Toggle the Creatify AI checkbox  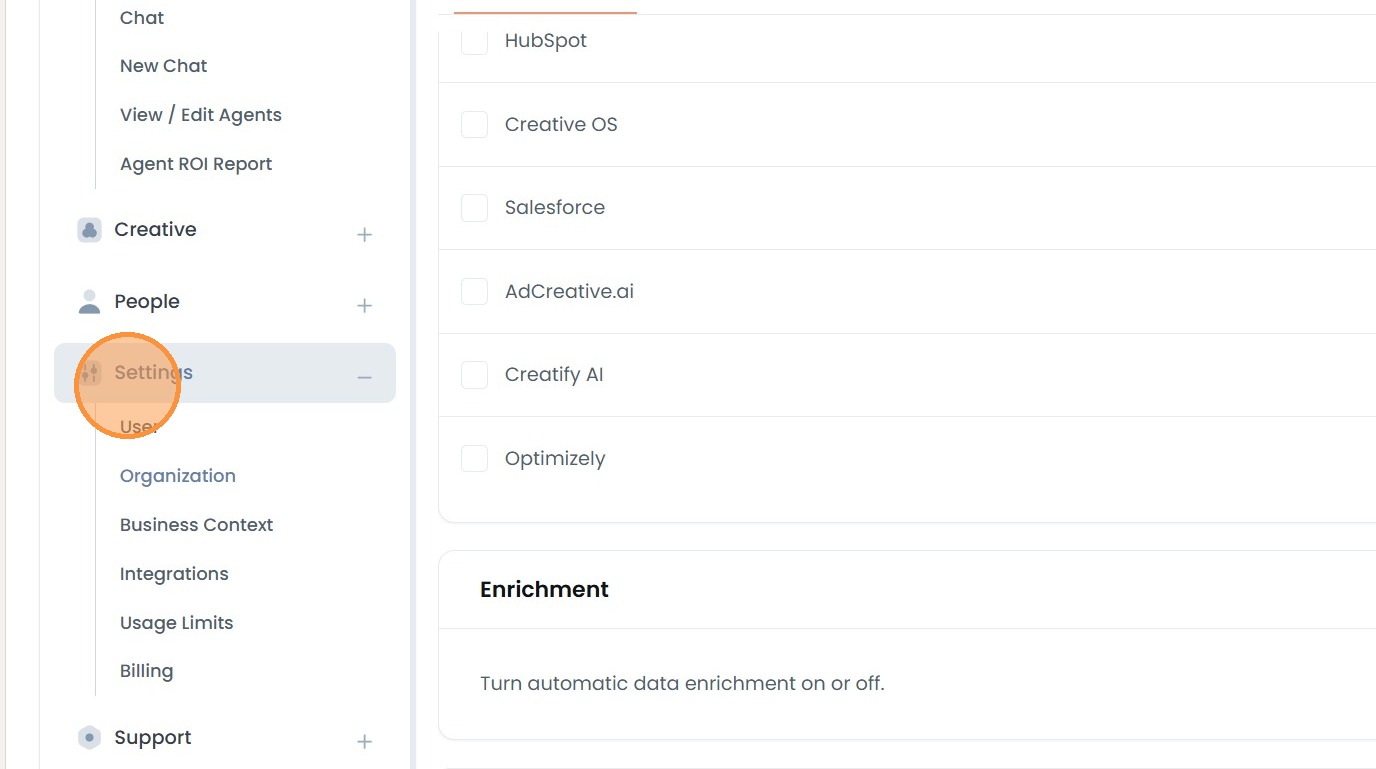click(474, 375)
